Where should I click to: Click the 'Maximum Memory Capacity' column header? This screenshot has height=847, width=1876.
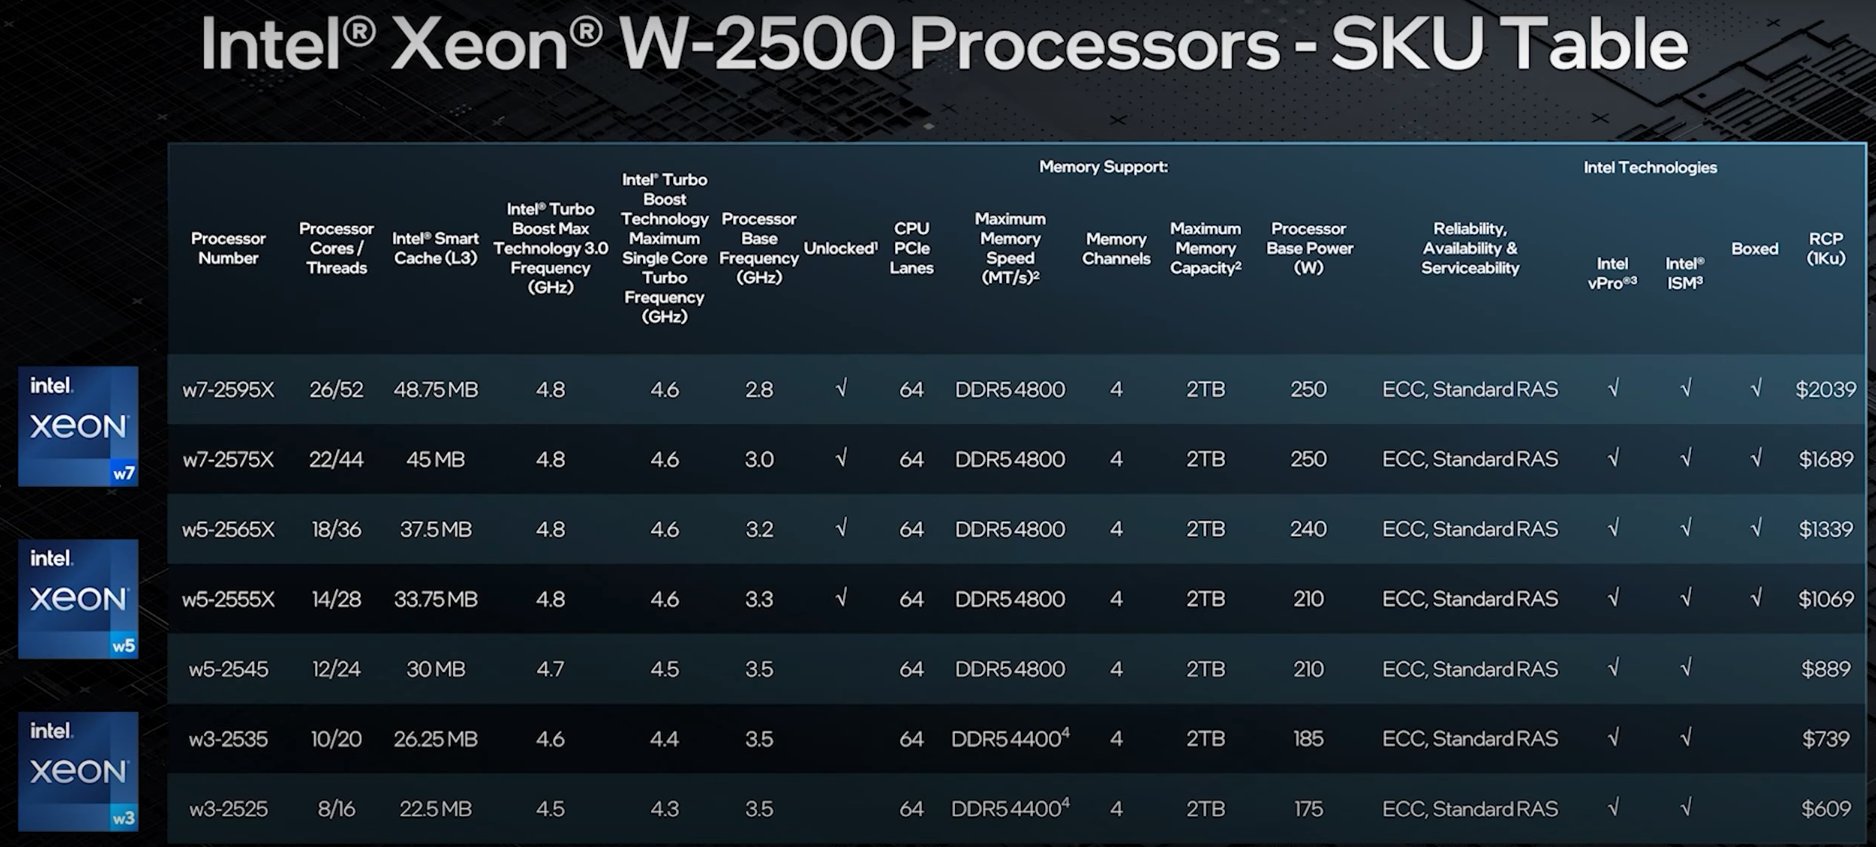pyautogui.click(x=1205, y=248)
